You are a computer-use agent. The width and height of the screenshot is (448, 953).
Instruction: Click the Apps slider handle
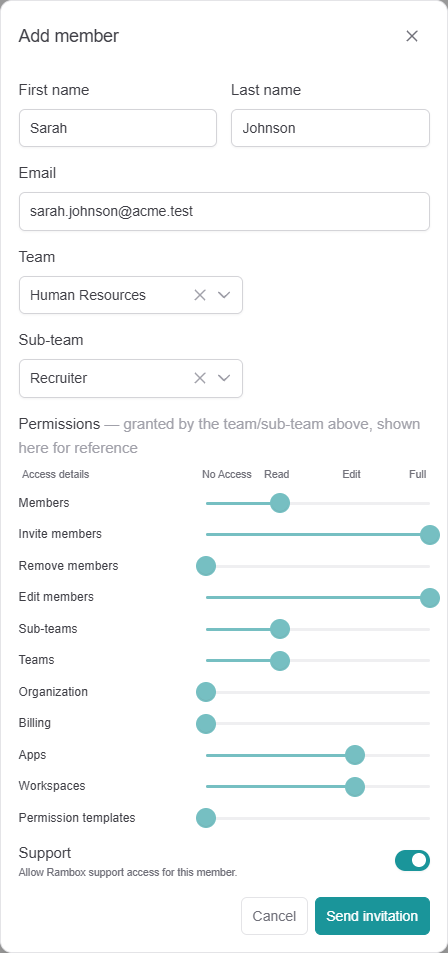[354, 755]
